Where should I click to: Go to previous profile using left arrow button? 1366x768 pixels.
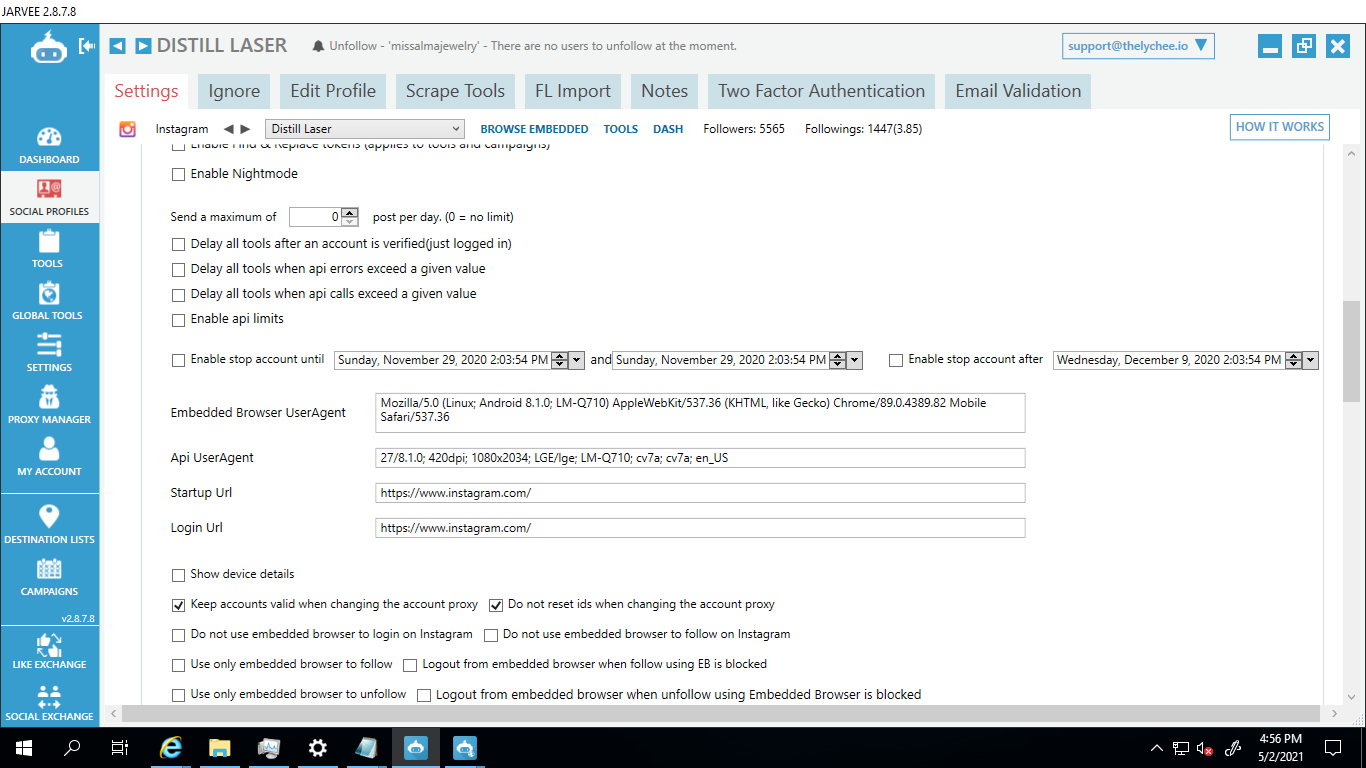117,46
